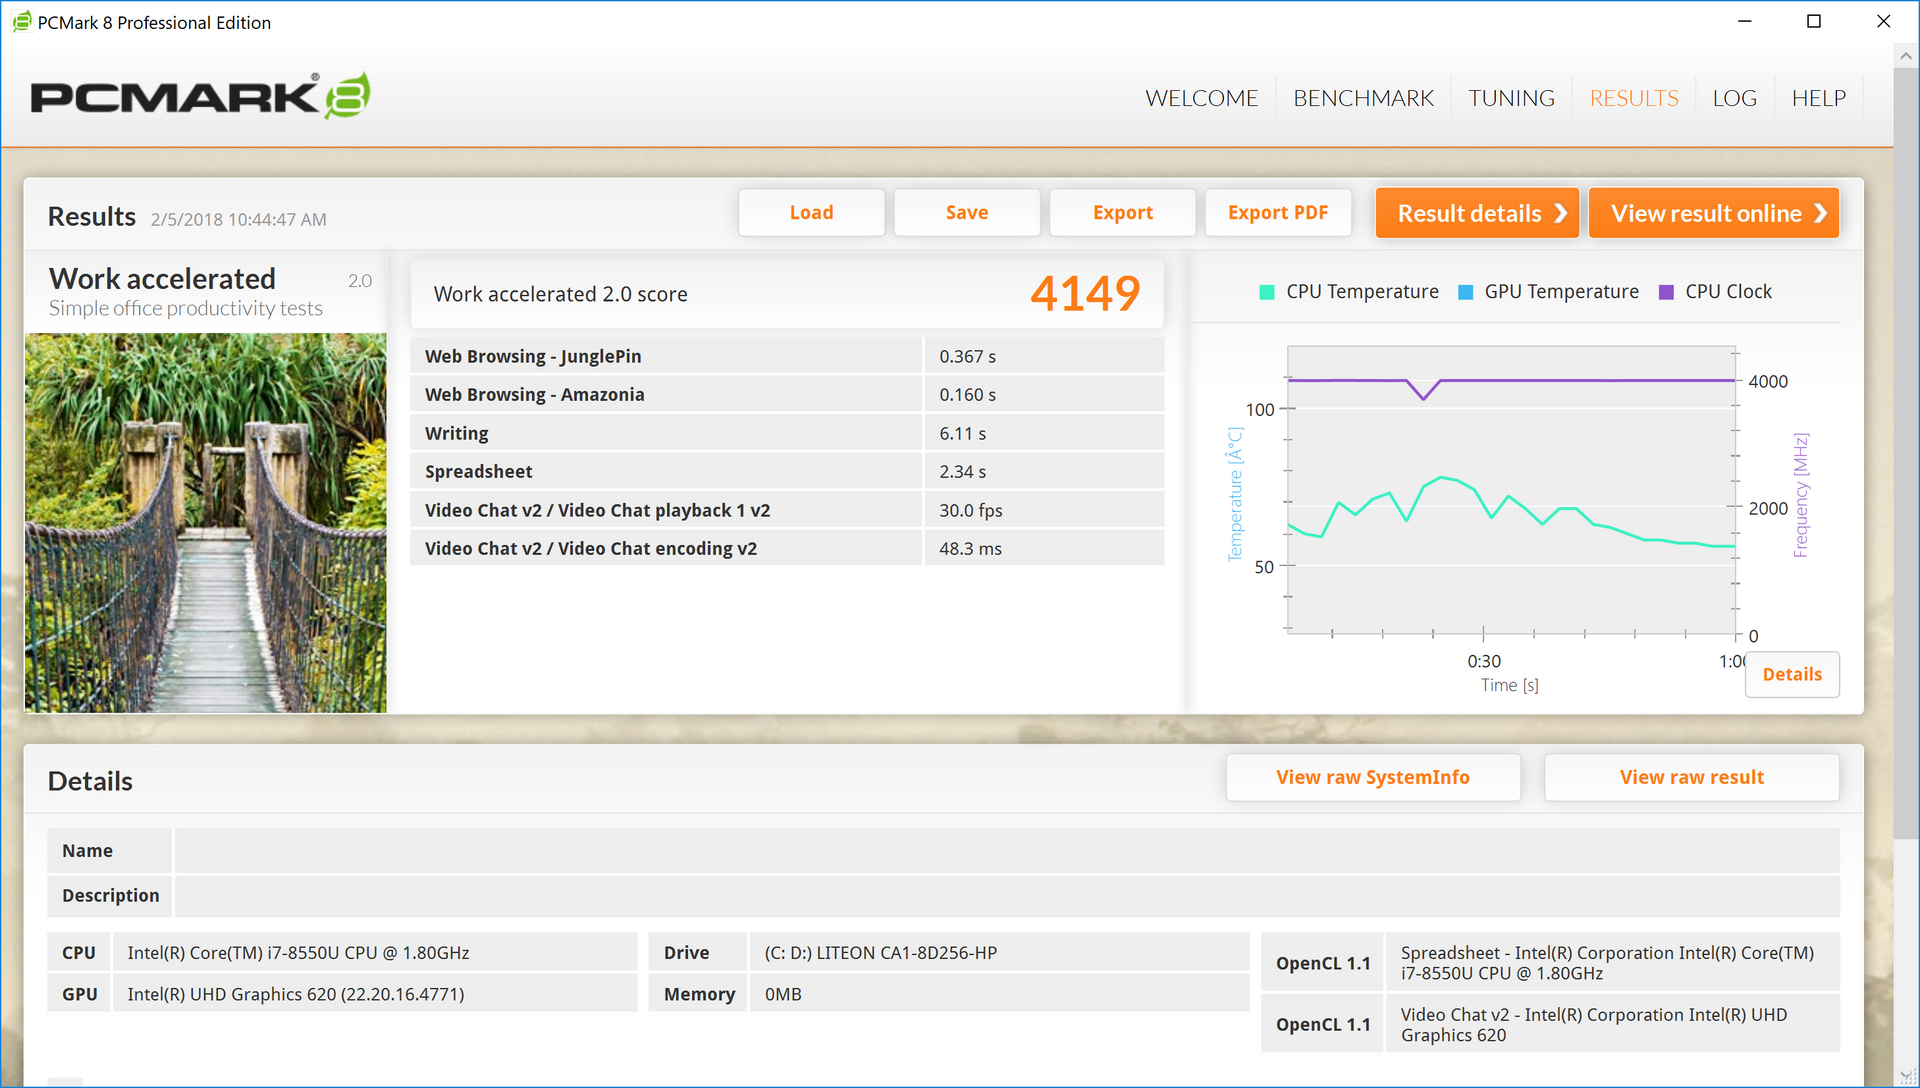Open the Result details arrow button

tap(1477, 213)
